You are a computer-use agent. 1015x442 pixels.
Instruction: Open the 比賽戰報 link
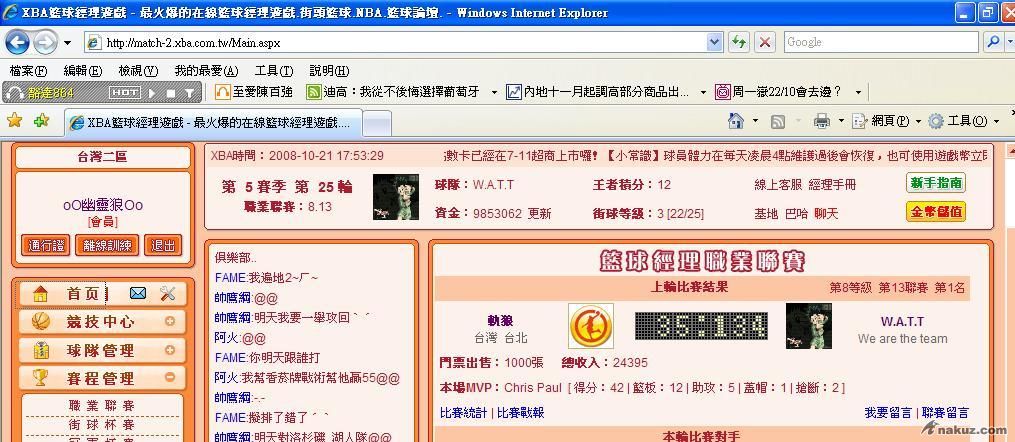point(521,413)
